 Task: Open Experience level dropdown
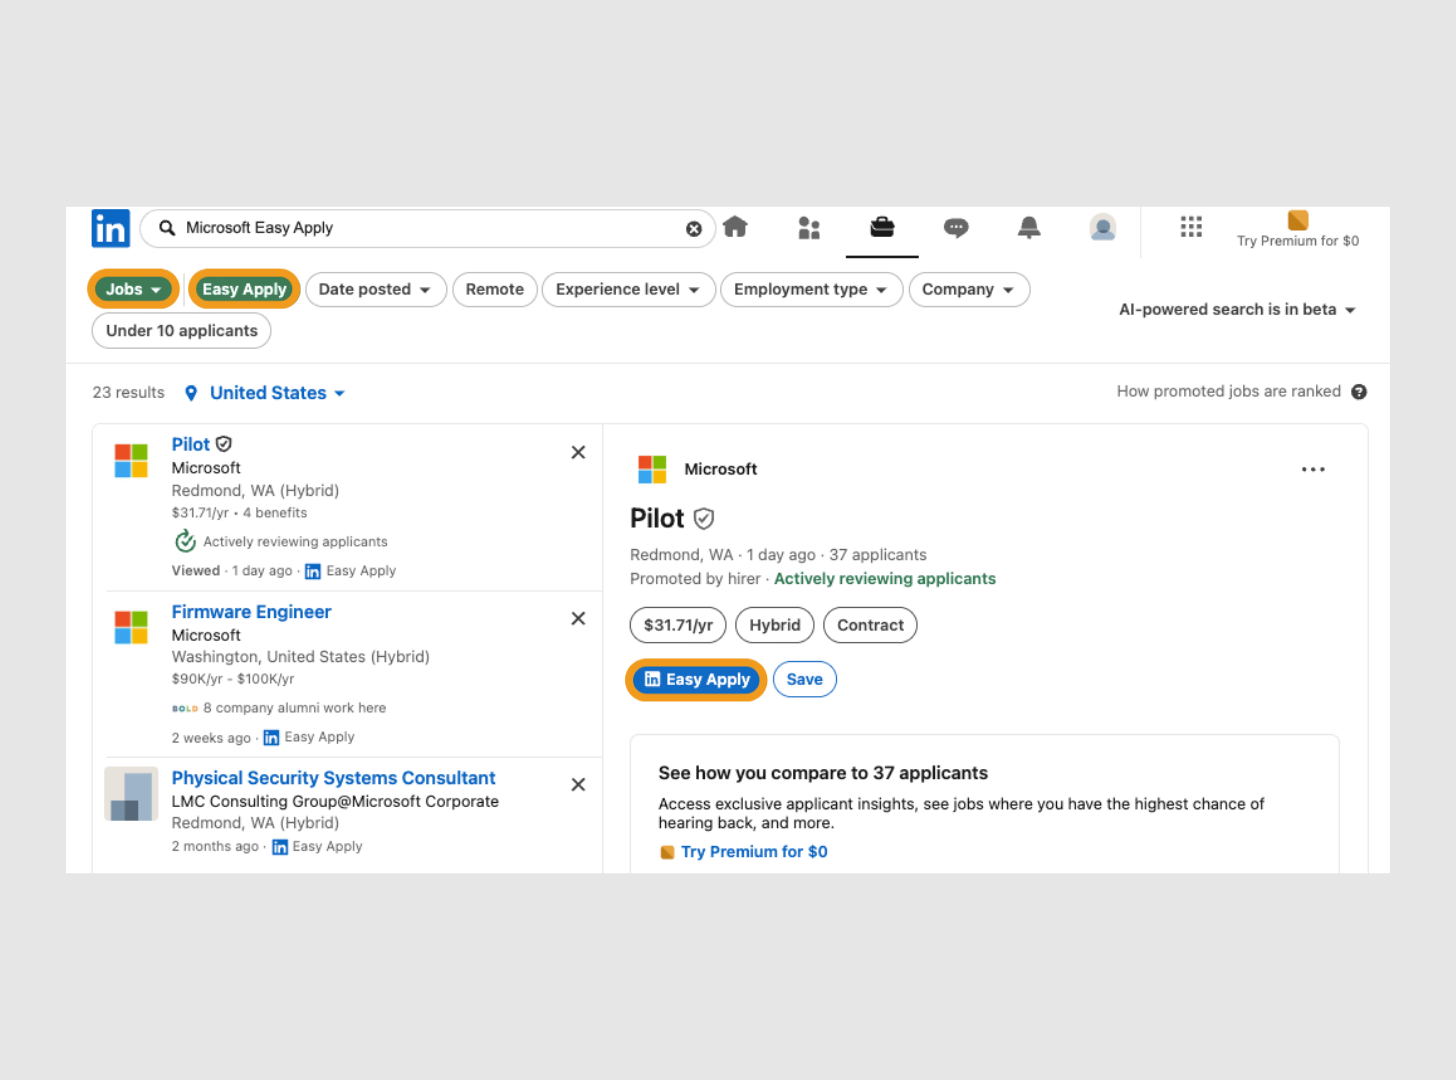[x=628, y=290]
